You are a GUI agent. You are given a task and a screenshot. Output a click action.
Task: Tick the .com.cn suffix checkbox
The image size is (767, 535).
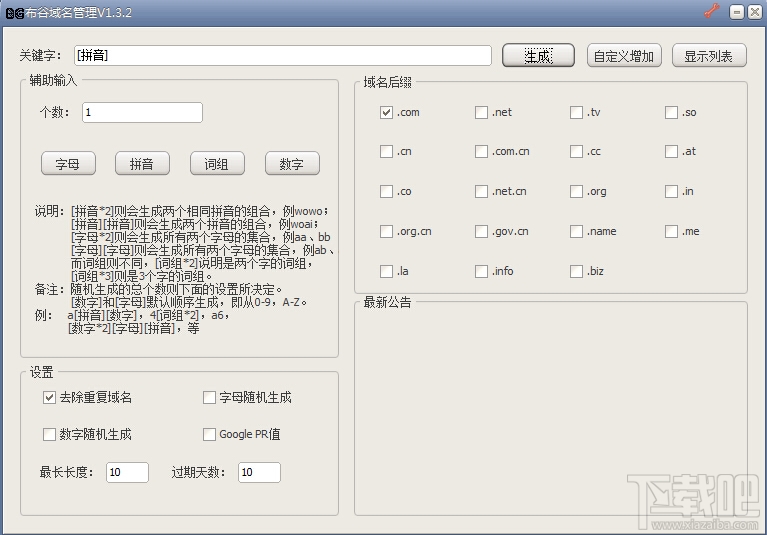pos(481,152)
